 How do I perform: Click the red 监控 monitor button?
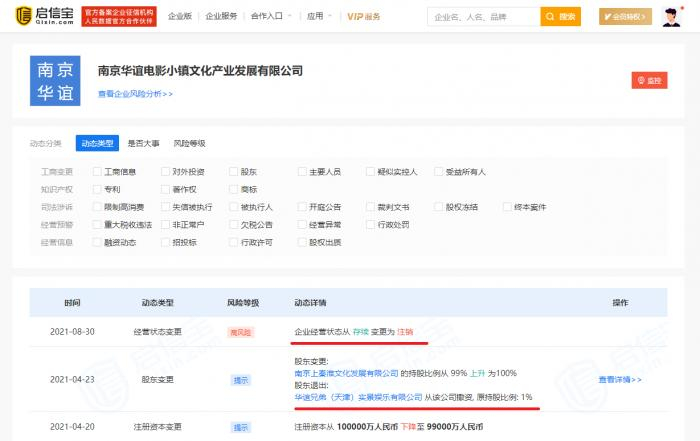click(649, 80)
